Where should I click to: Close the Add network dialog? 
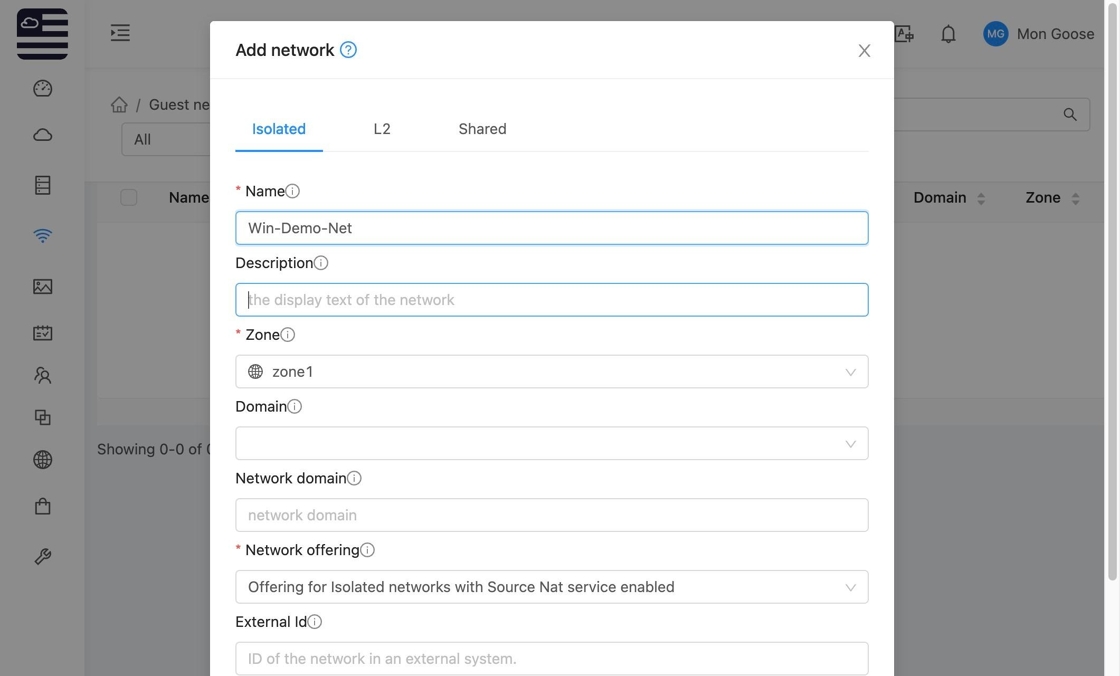click(864, 51)
